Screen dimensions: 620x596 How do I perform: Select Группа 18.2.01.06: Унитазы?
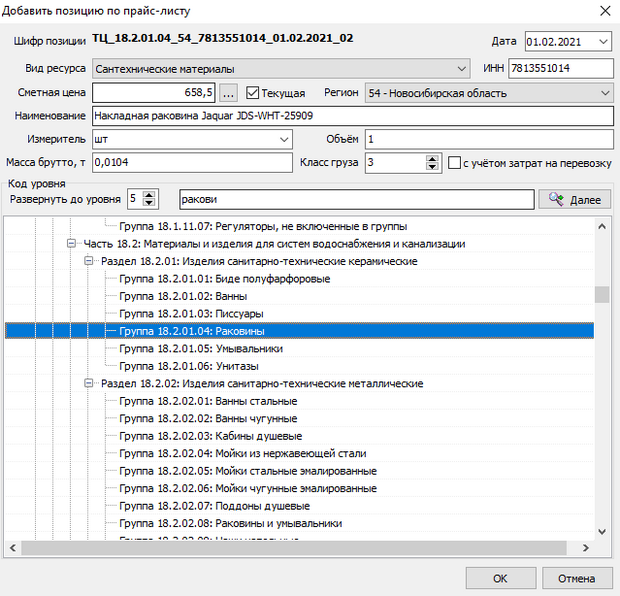(189, 366)
